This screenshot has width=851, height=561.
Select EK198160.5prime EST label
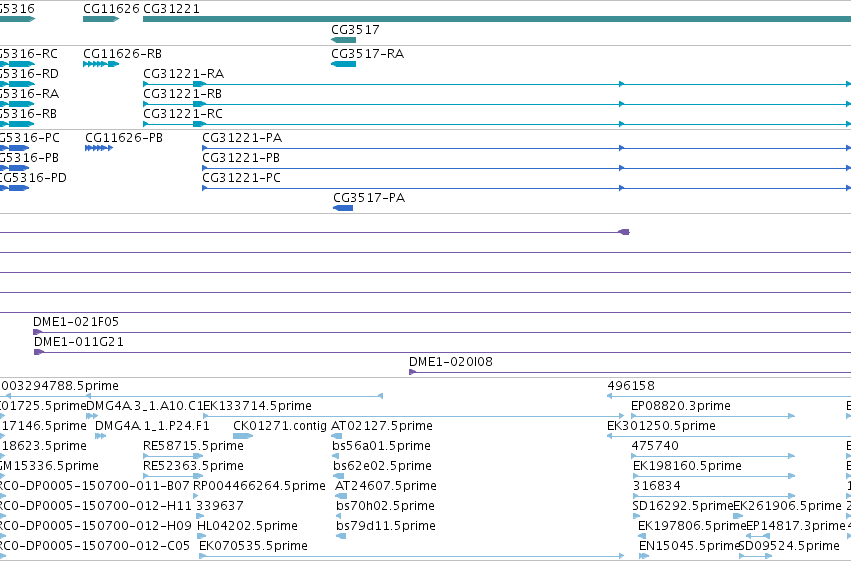687,466
